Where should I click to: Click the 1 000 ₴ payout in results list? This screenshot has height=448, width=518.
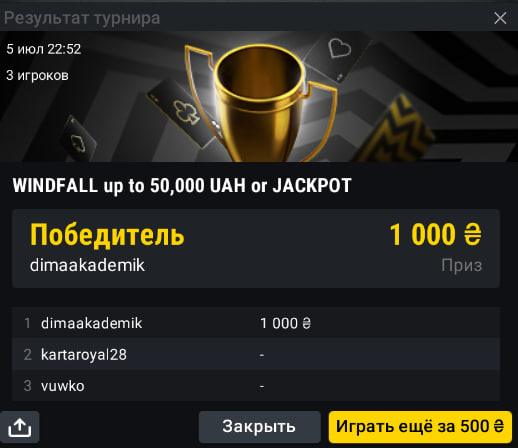(x=285, y=323)
